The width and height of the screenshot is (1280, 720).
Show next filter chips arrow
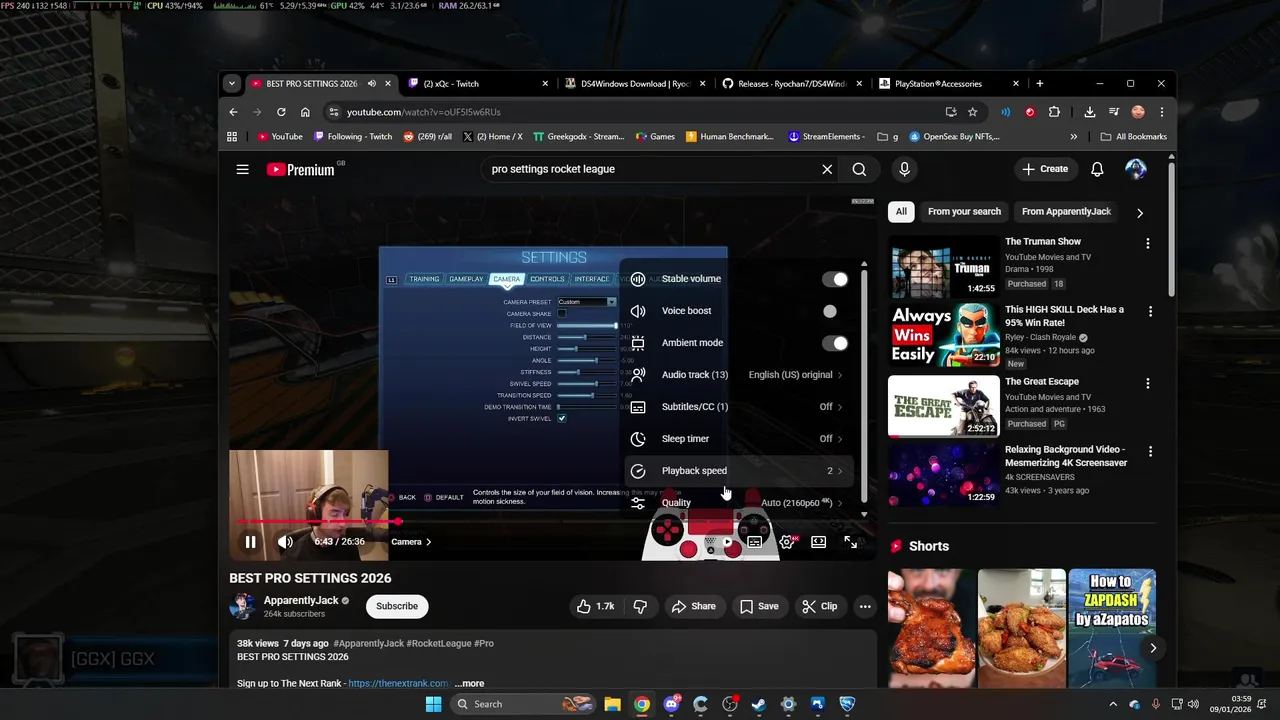click(x=1139, y=212)
